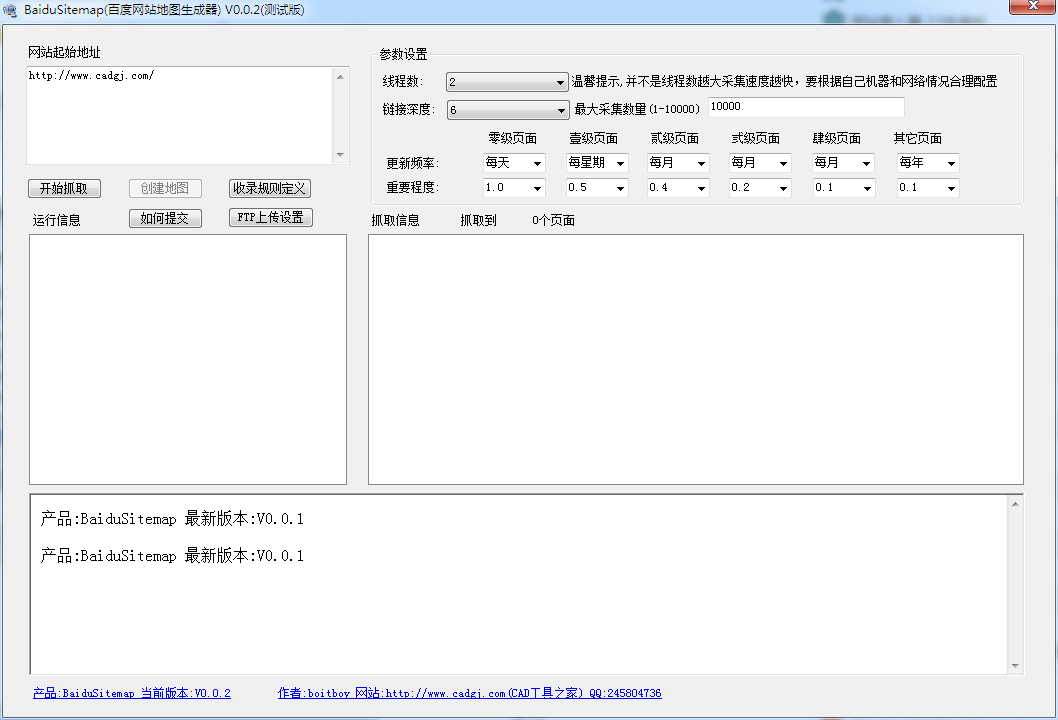Open FTP上传设置 settings

271,217
